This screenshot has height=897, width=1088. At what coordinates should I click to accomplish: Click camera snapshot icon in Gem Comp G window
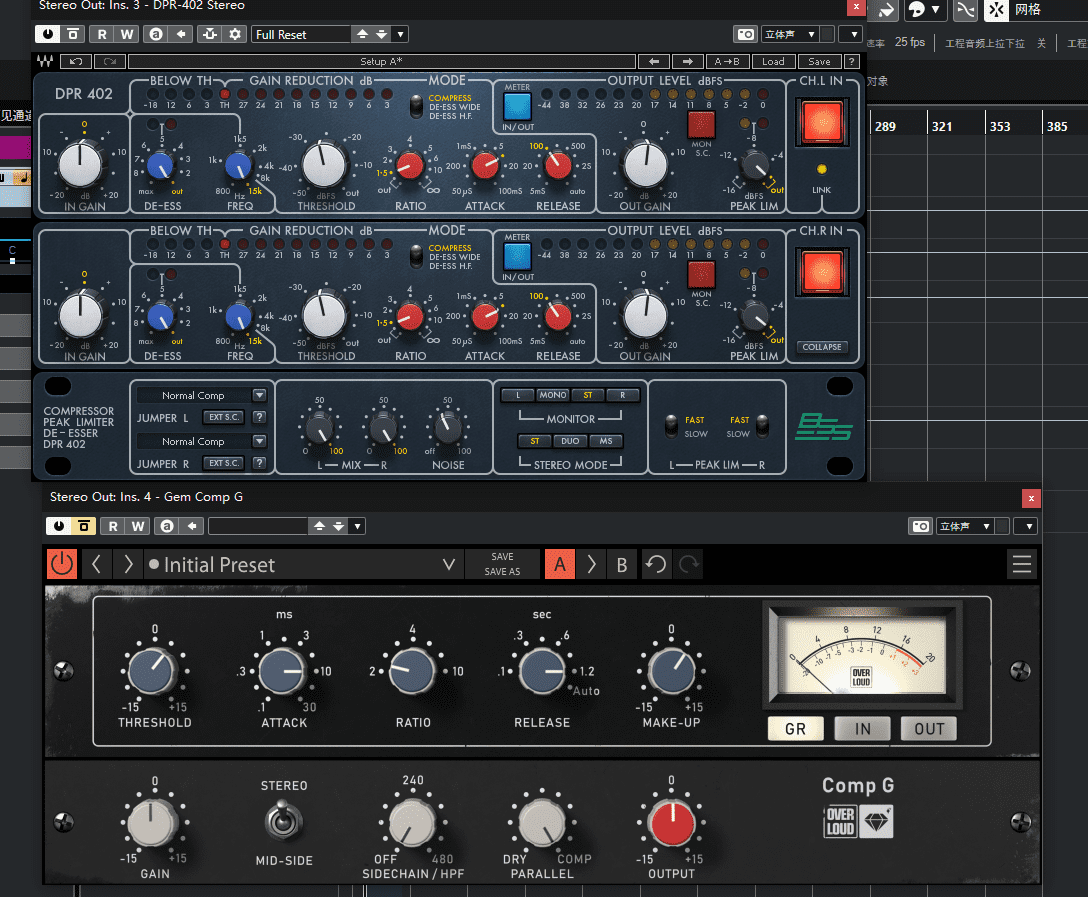(920, 526)
